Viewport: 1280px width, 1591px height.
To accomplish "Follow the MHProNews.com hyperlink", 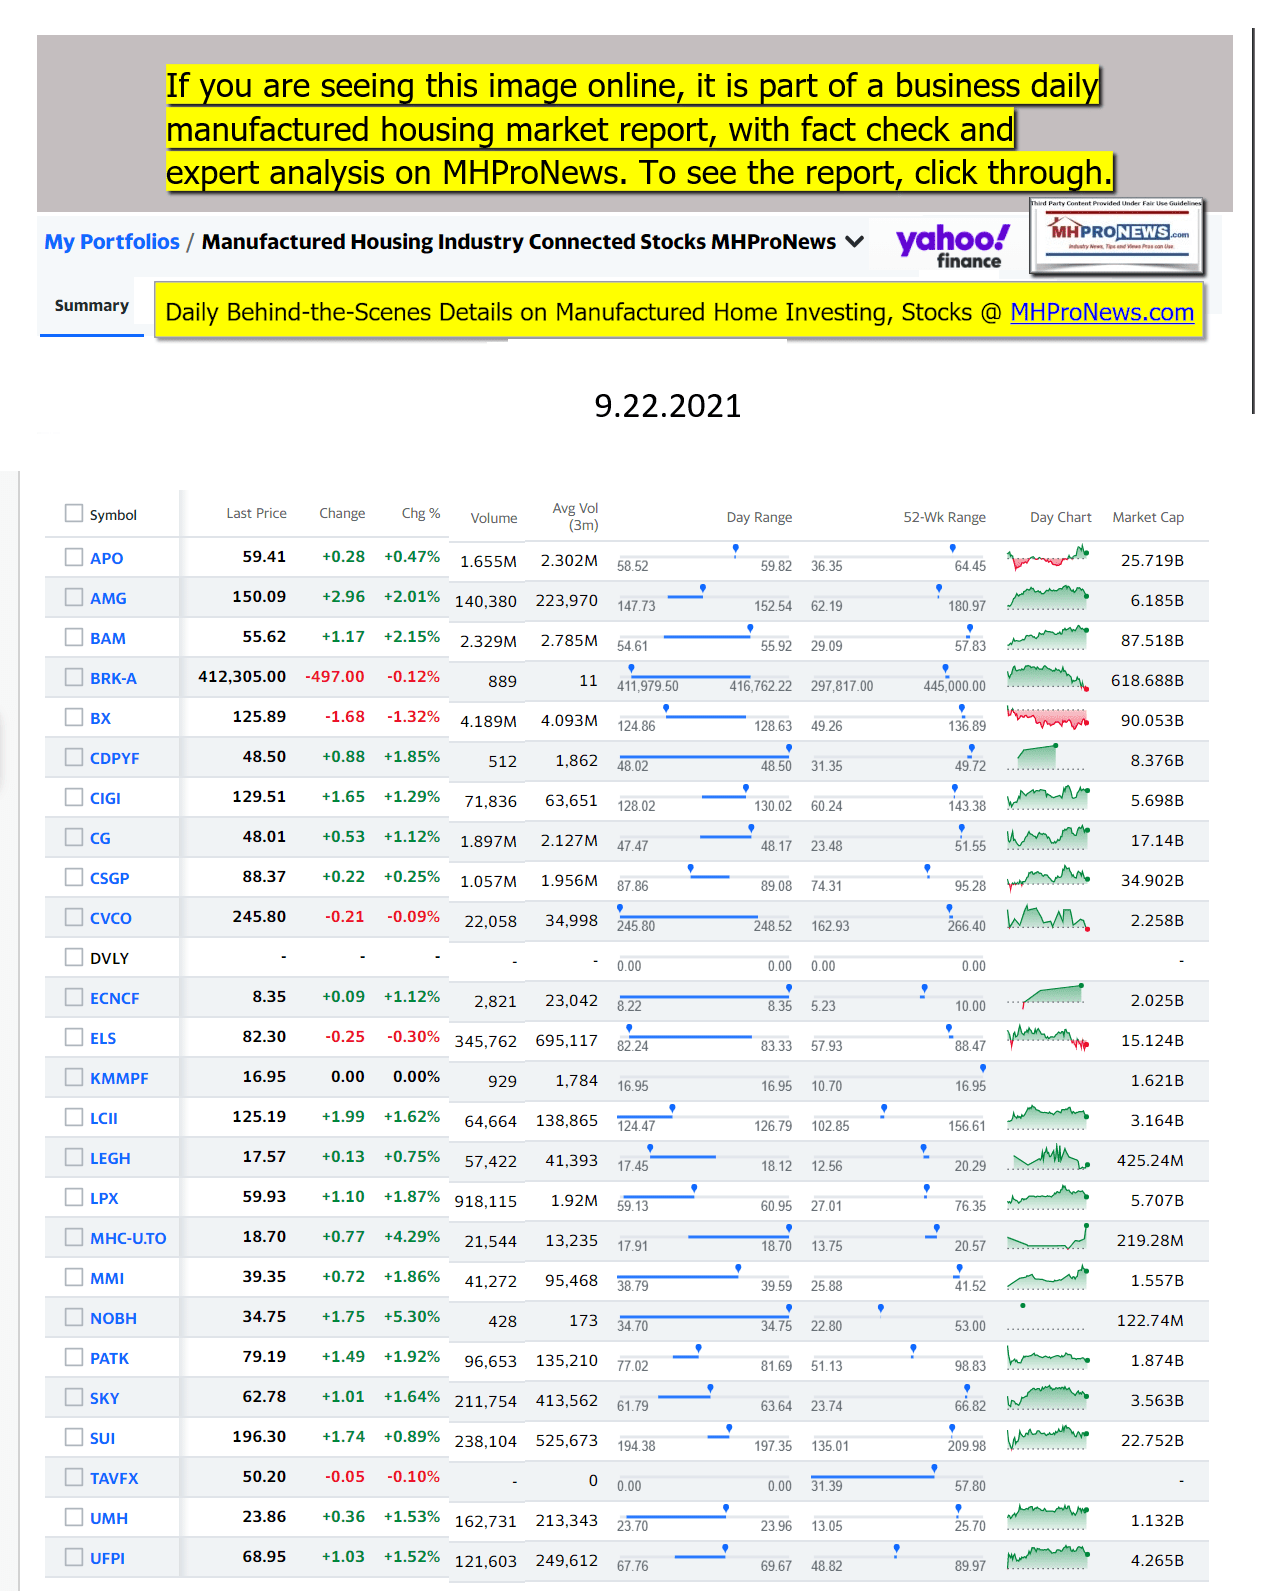I will 1102,312.
